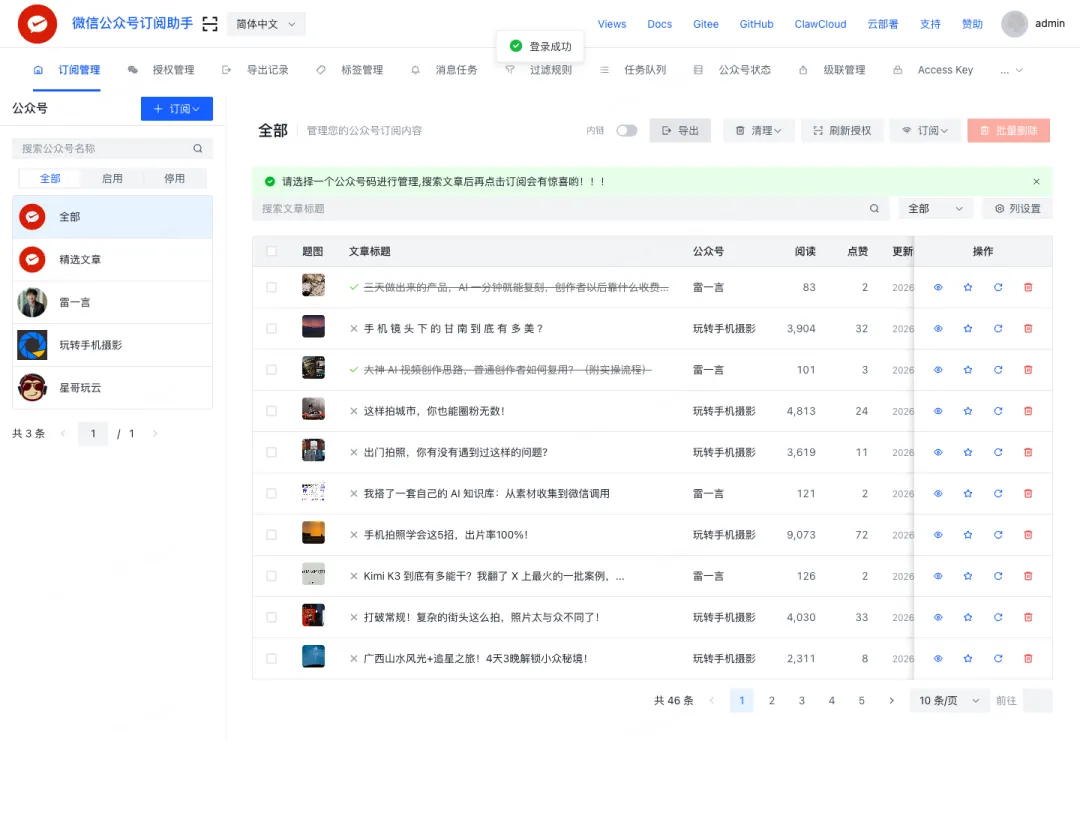Switch to the 标签管理 tab

[x=350, y=70]
